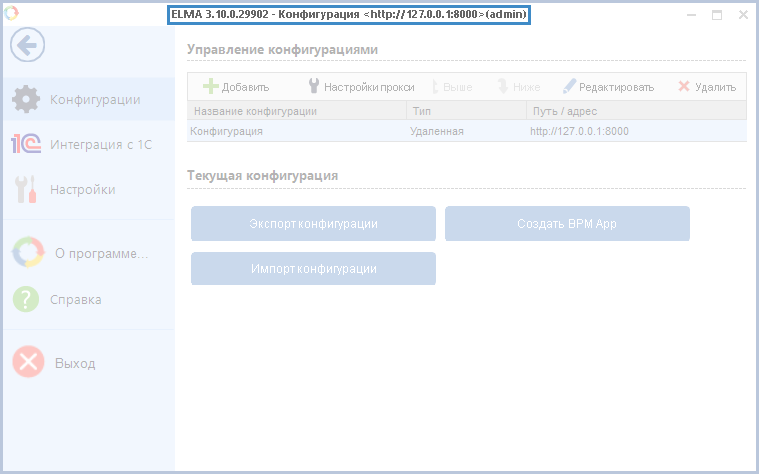Sort by Путь / адрес column header
This screenshot has height=474, width=759.
click(636, 111)
